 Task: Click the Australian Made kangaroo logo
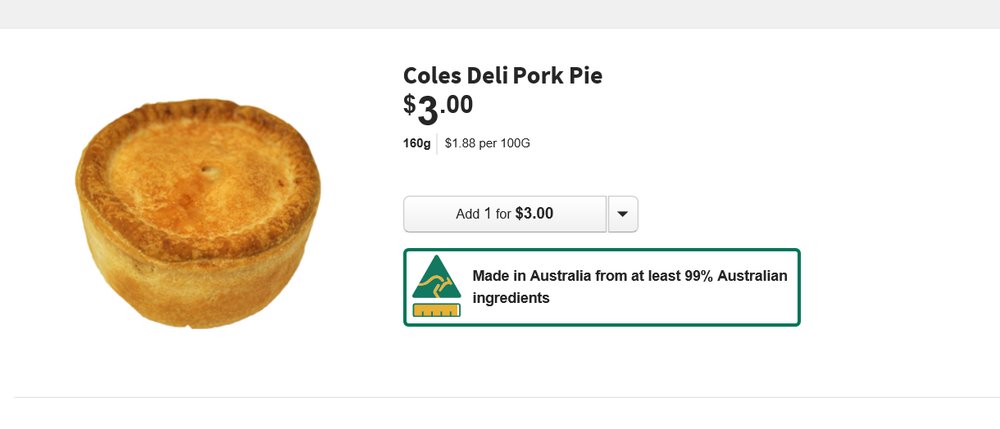[436, 286]
